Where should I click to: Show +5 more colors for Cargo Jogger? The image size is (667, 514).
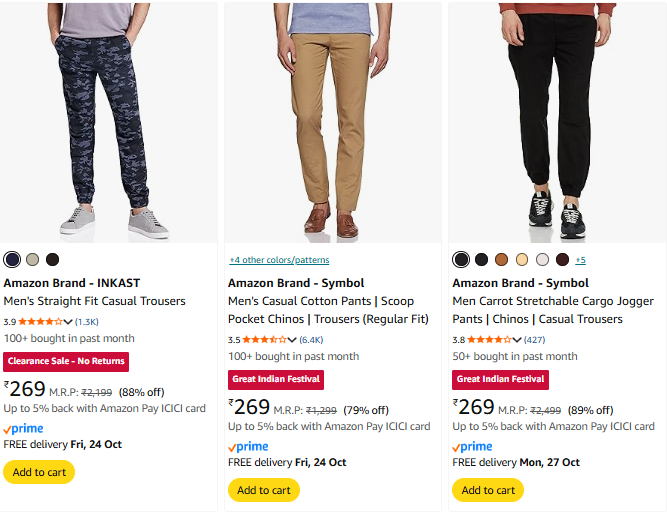pyautogui.click(x=581, y=260)
